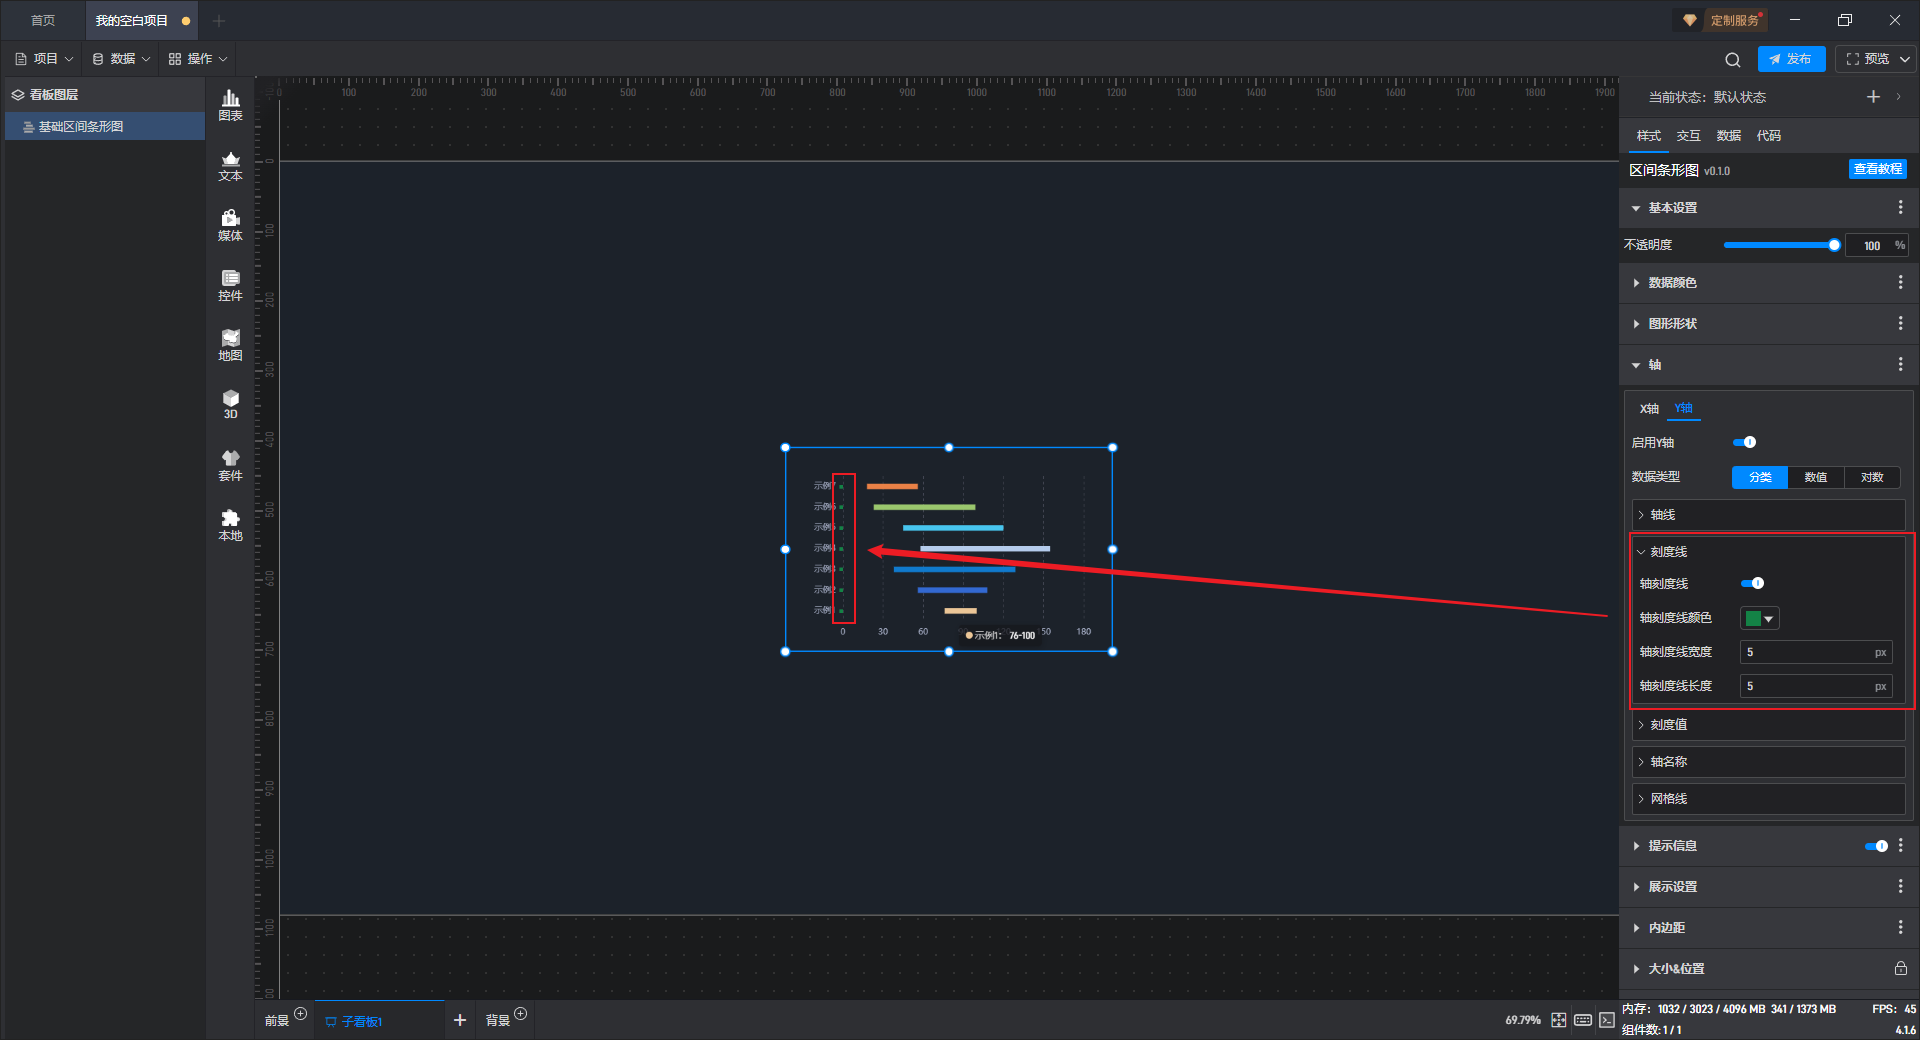Open the 本地 local component panel
The image size is (1920, 1040).
pos(230,525)
